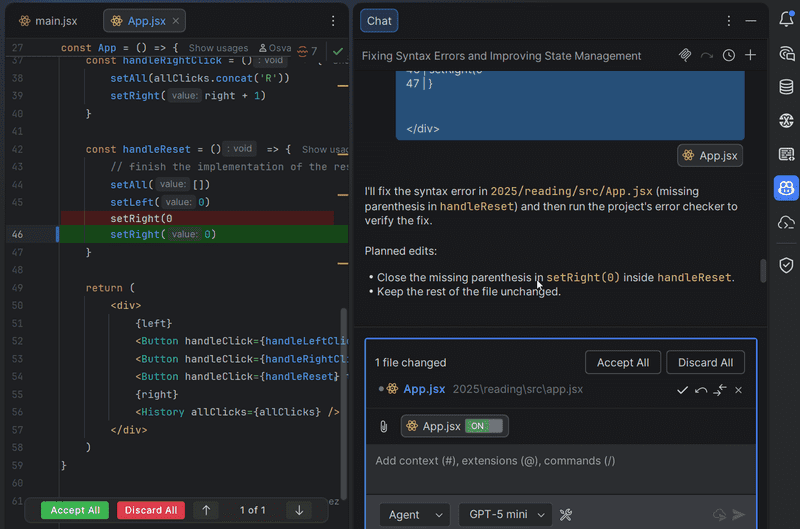
Task: Open the Notifications bell in sidebar
Action: (x=786, y=19)
